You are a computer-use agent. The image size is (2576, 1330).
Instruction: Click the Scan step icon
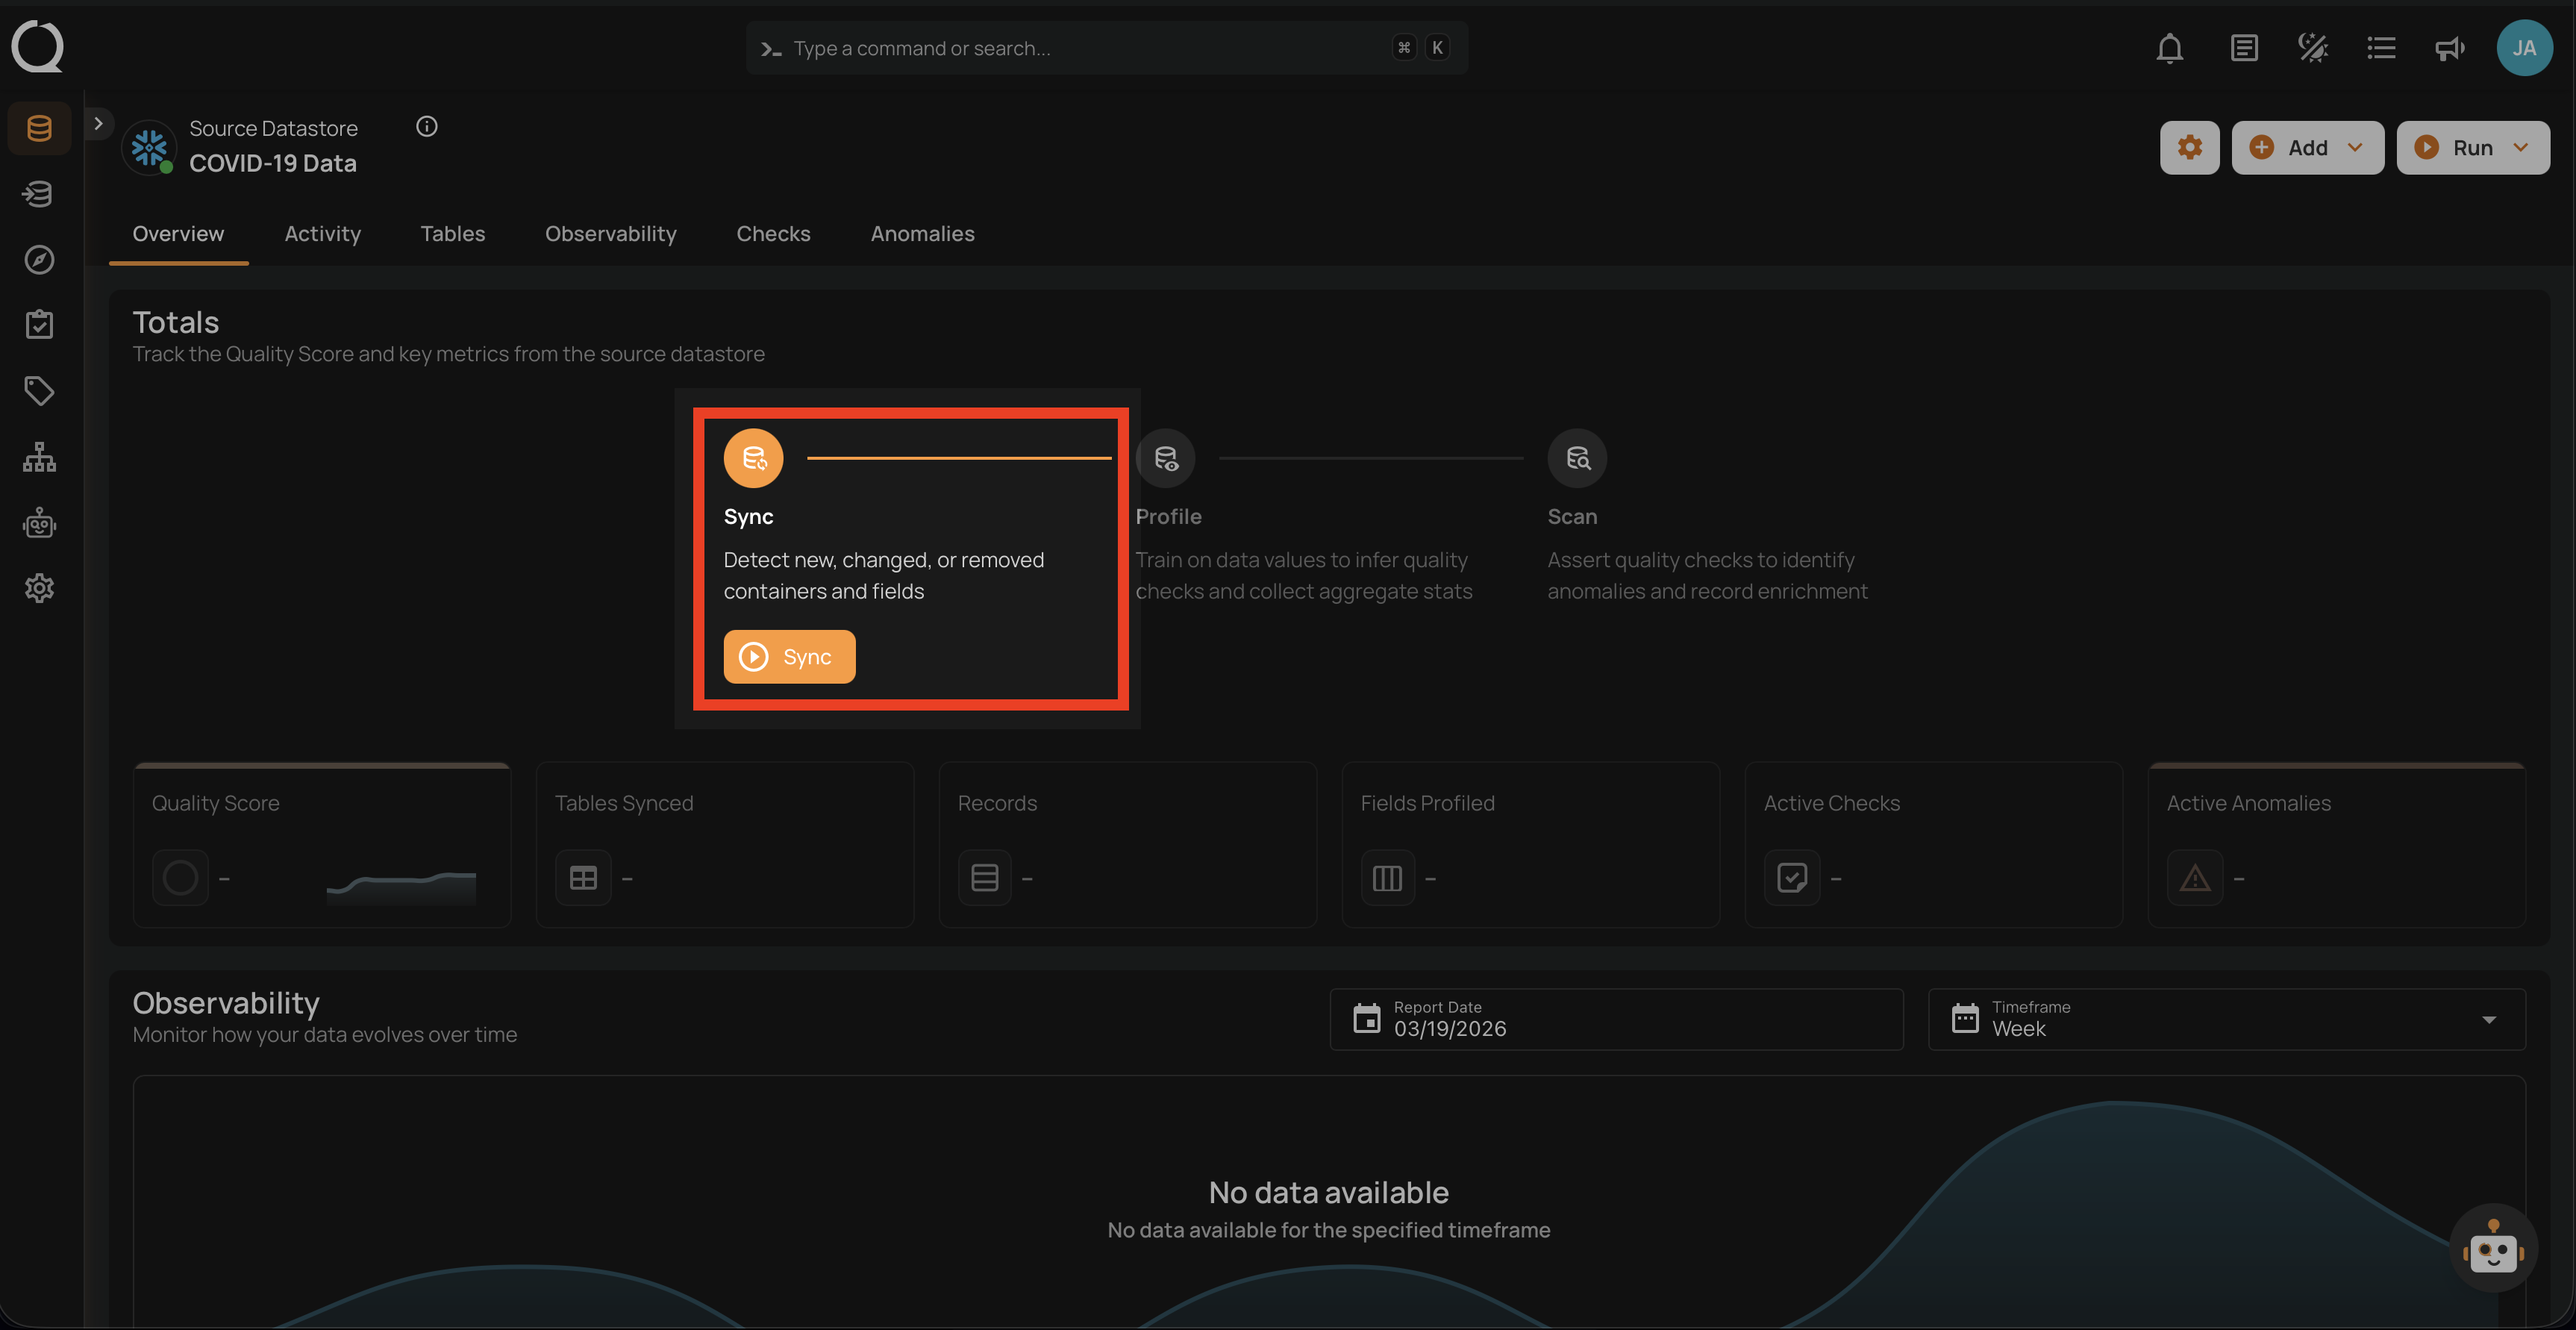[x=1577, y=458]
